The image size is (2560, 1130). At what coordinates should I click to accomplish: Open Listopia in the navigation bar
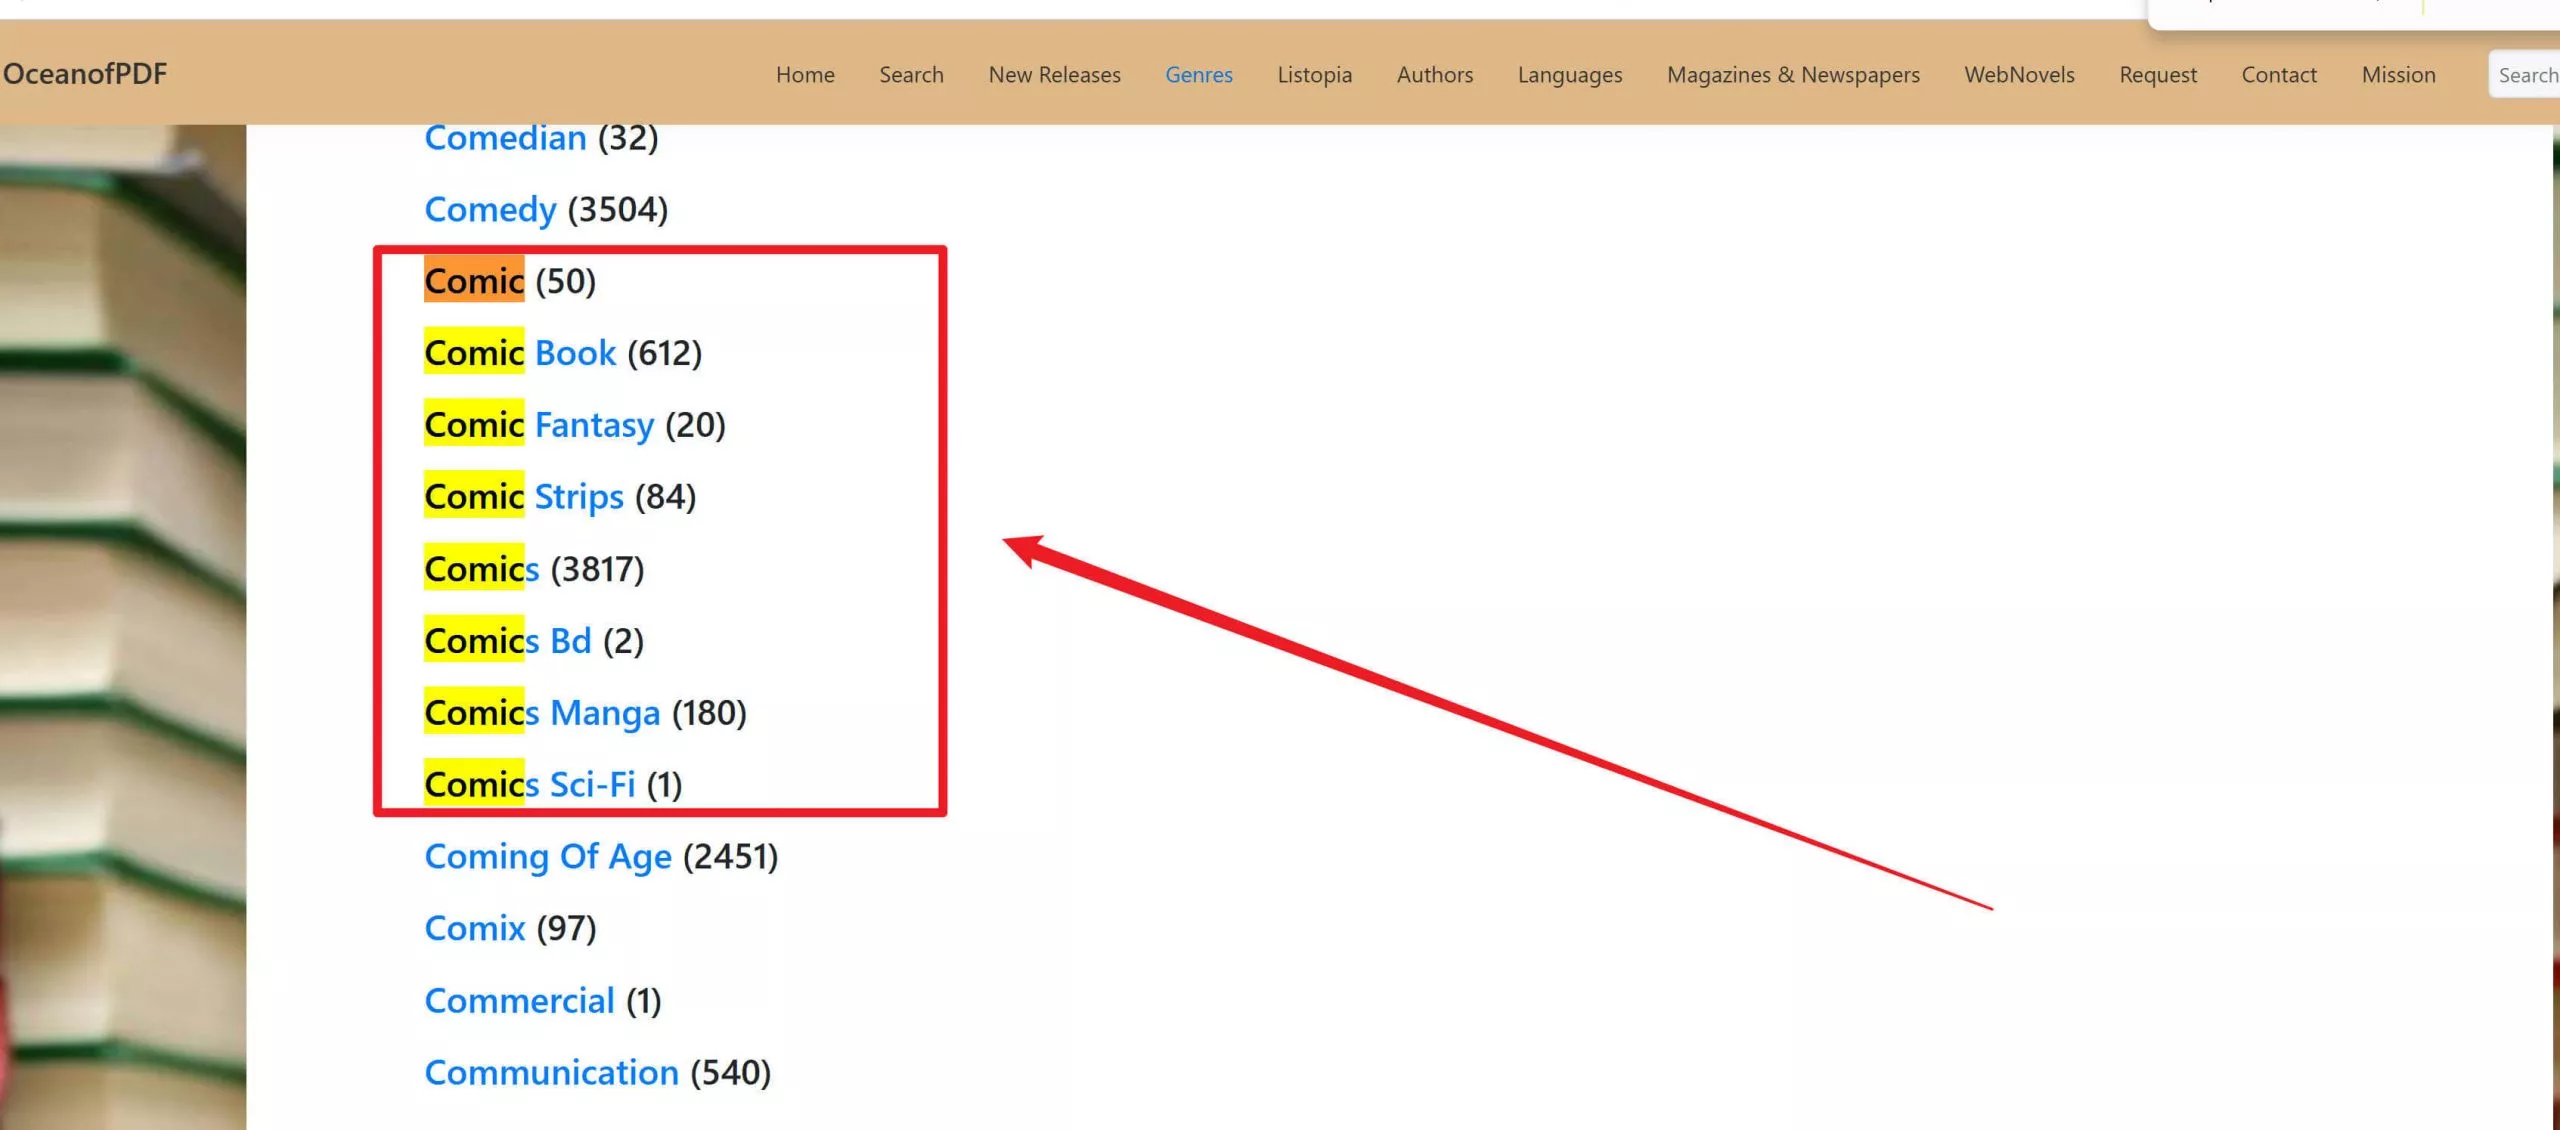pyautogui.click(x=1313, y=75)
